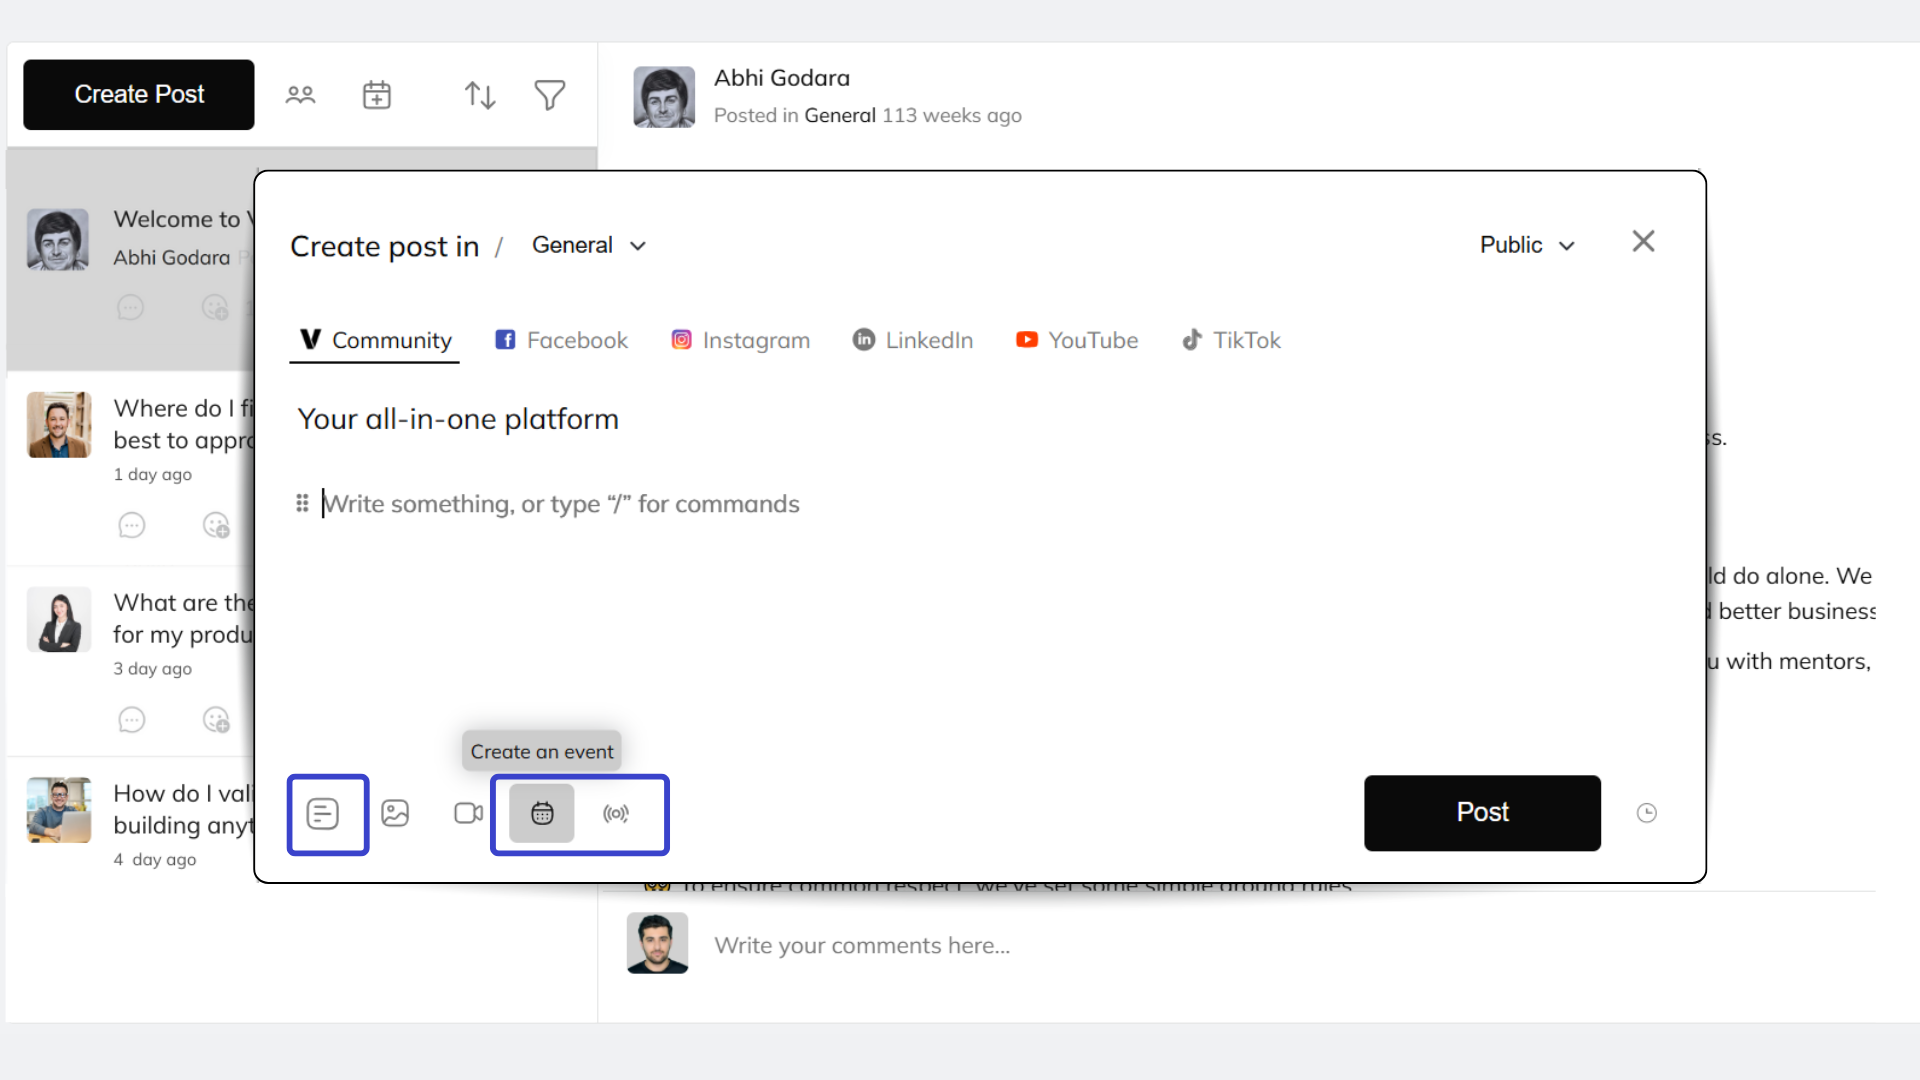Open the members icon near Create Post
The width and height of the screenshot is (1920, 1080).
[300, 94]
